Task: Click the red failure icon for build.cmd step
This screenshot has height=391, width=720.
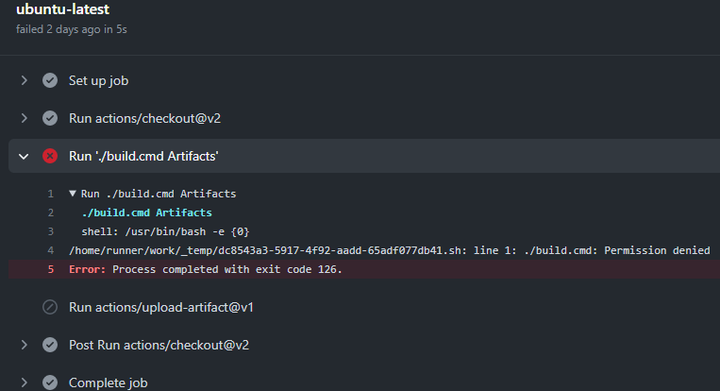Action: [50, 156]
